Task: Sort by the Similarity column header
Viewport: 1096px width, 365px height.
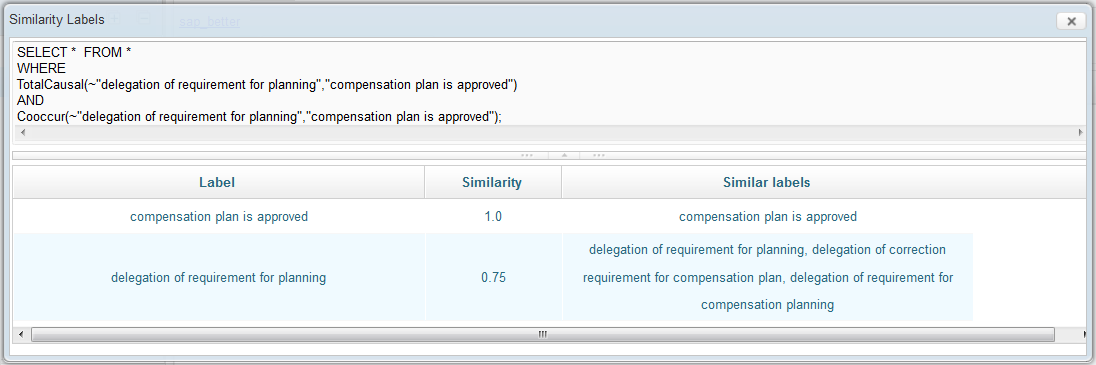Action: (x=492, y=182)
